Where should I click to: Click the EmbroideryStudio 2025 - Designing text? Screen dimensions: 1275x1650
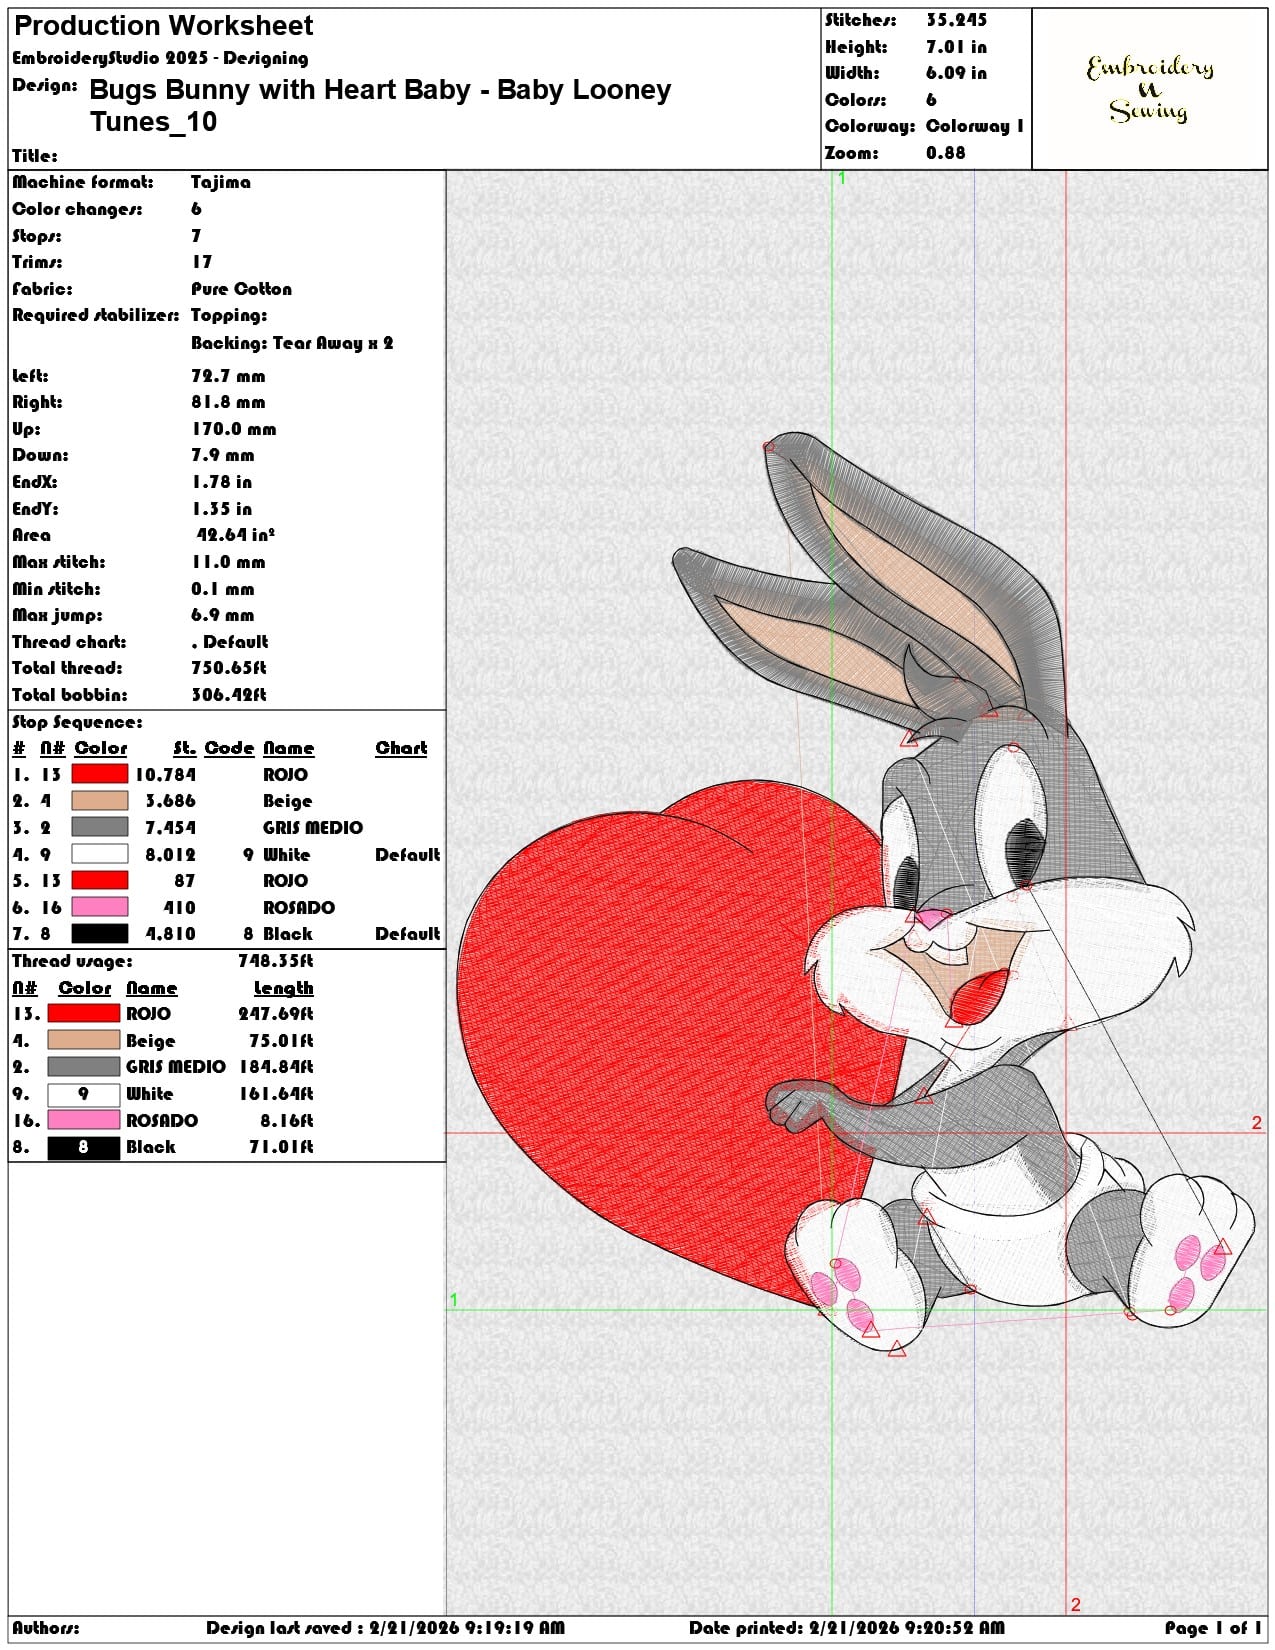160,58
